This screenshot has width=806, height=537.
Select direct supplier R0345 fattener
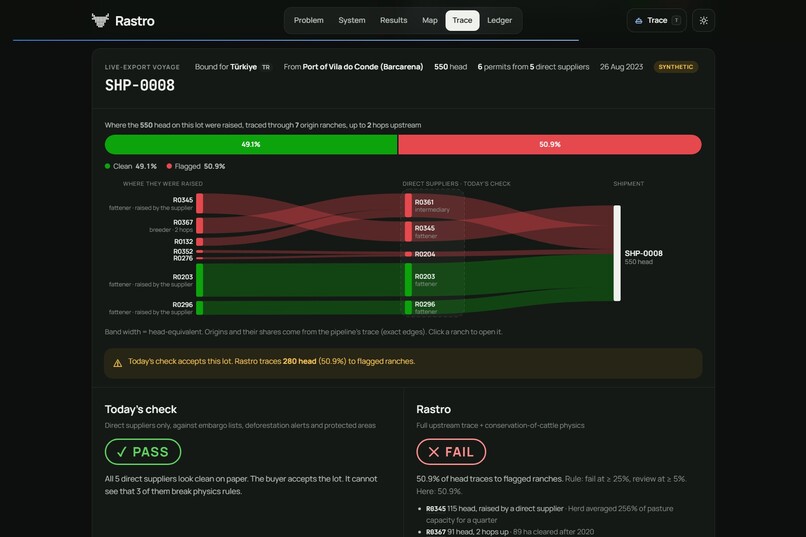[x=408, y=232]
